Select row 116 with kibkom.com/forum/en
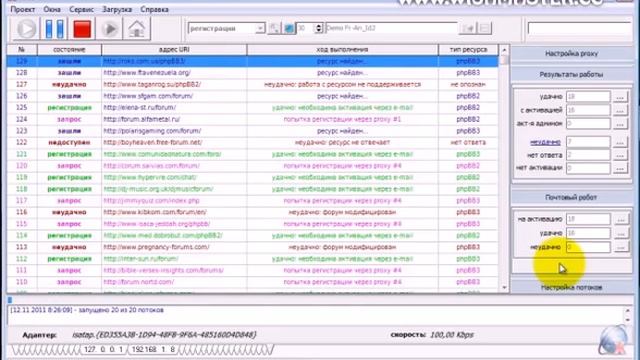640x360 pixels. (x=252, y=212)
